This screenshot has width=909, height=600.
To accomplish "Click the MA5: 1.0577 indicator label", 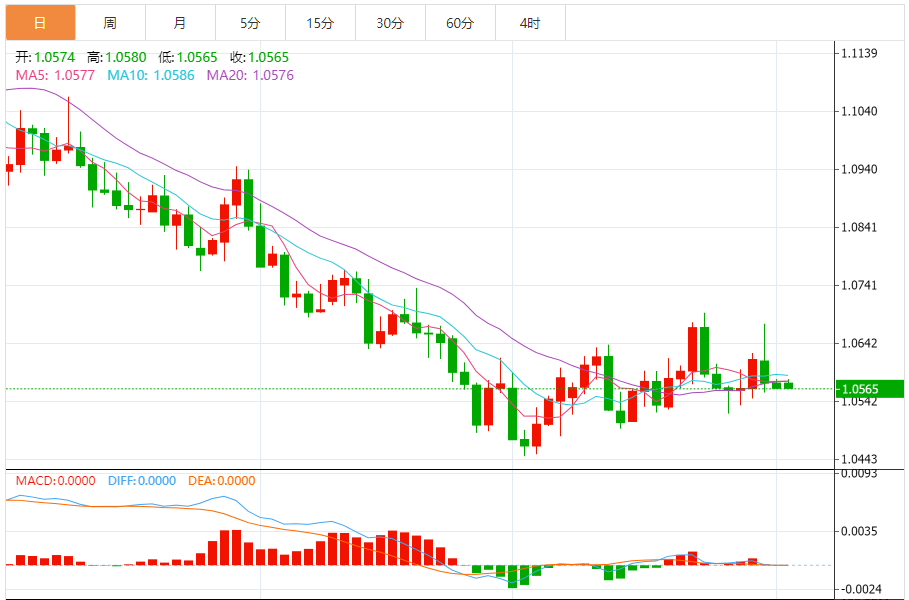I will pos(55,75).
